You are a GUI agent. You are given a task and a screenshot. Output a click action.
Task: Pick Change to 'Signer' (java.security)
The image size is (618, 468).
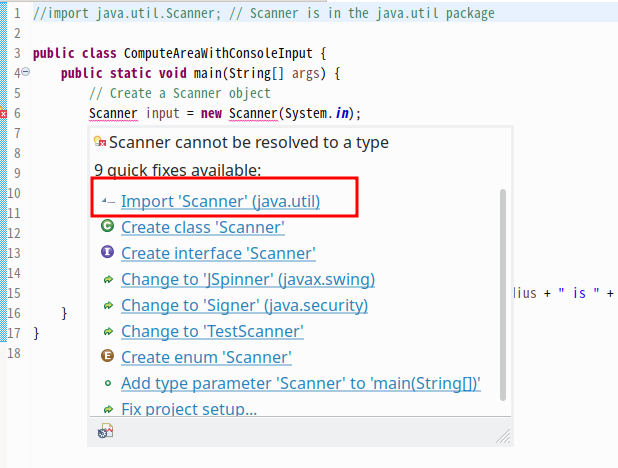(x=244, y=305)
